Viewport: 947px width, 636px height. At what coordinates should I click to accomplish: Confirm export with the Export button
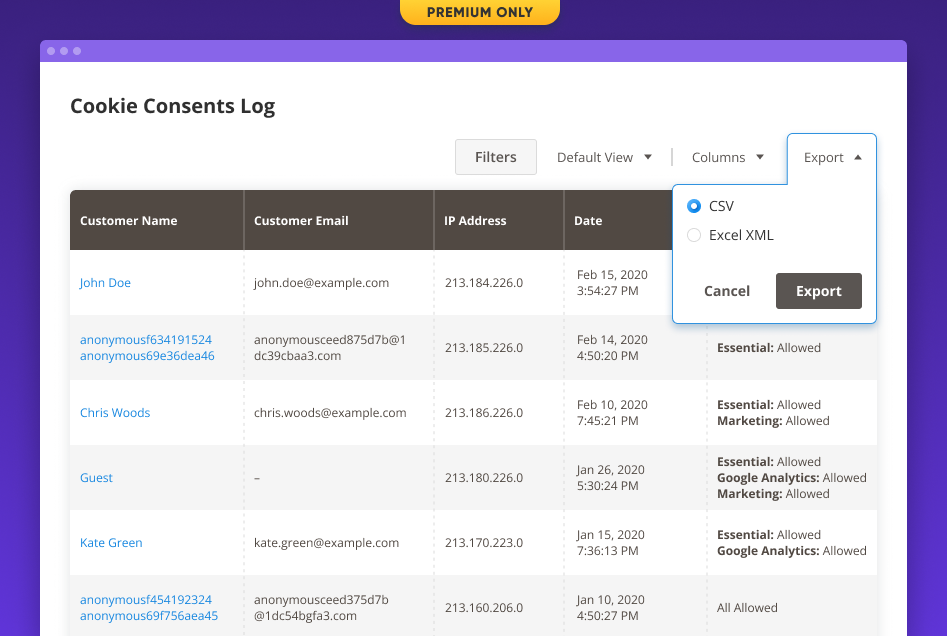pos(818,291)
